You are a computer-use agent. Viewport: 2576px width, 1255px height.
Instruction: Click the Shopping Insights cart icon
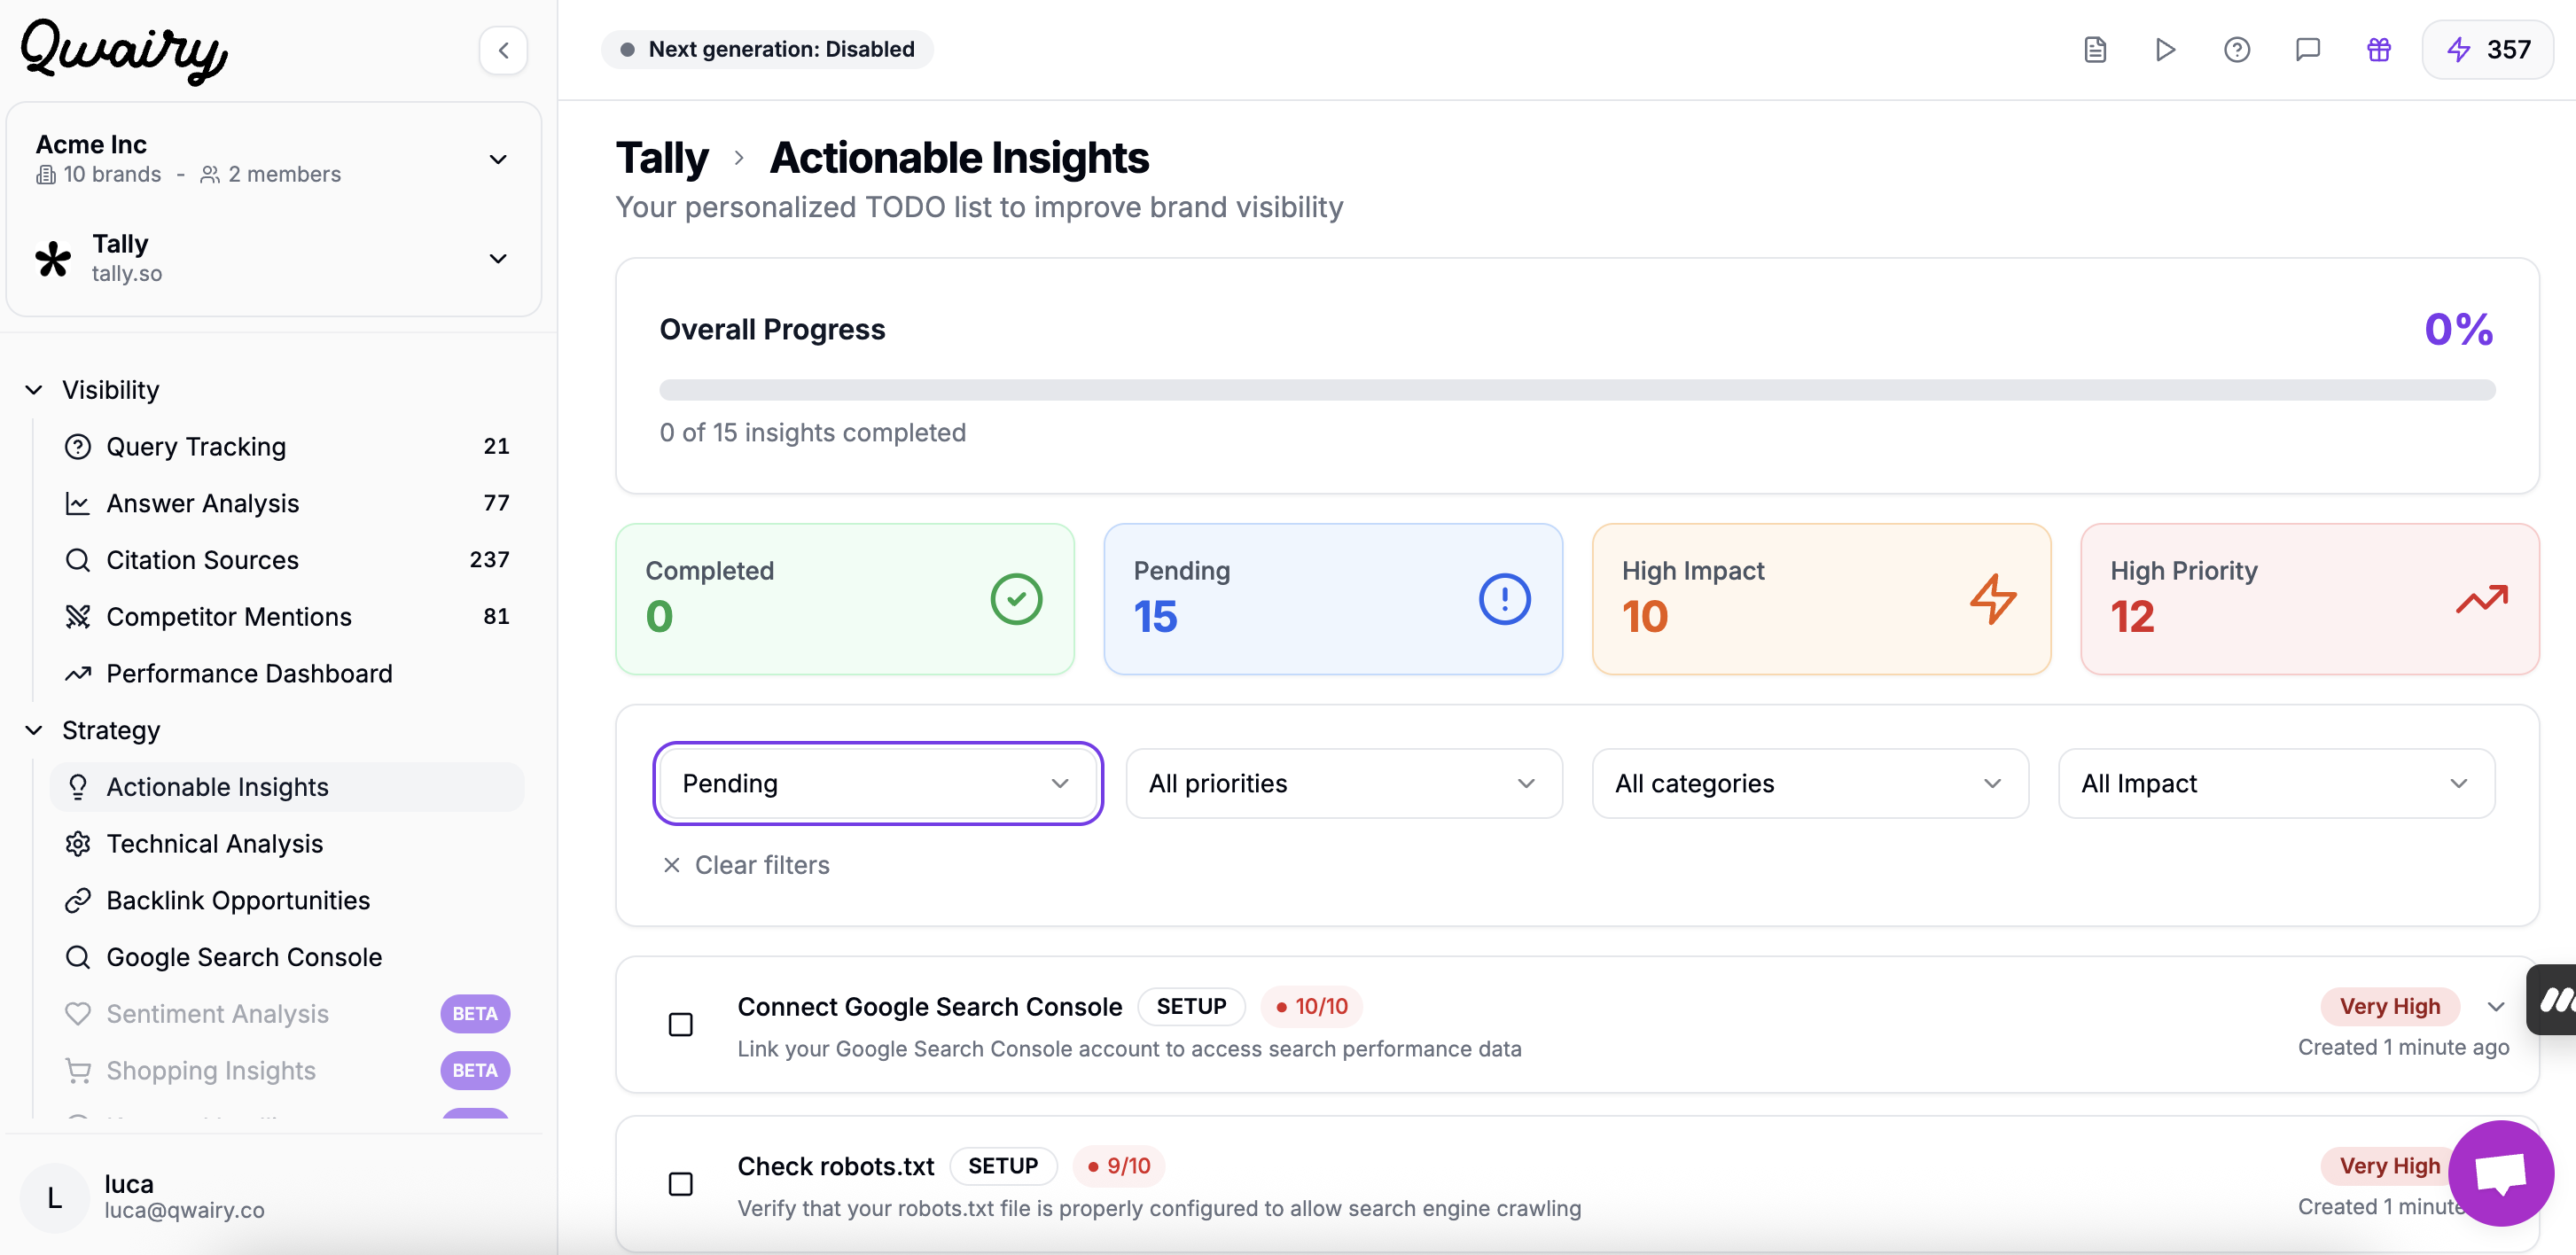78,1071
